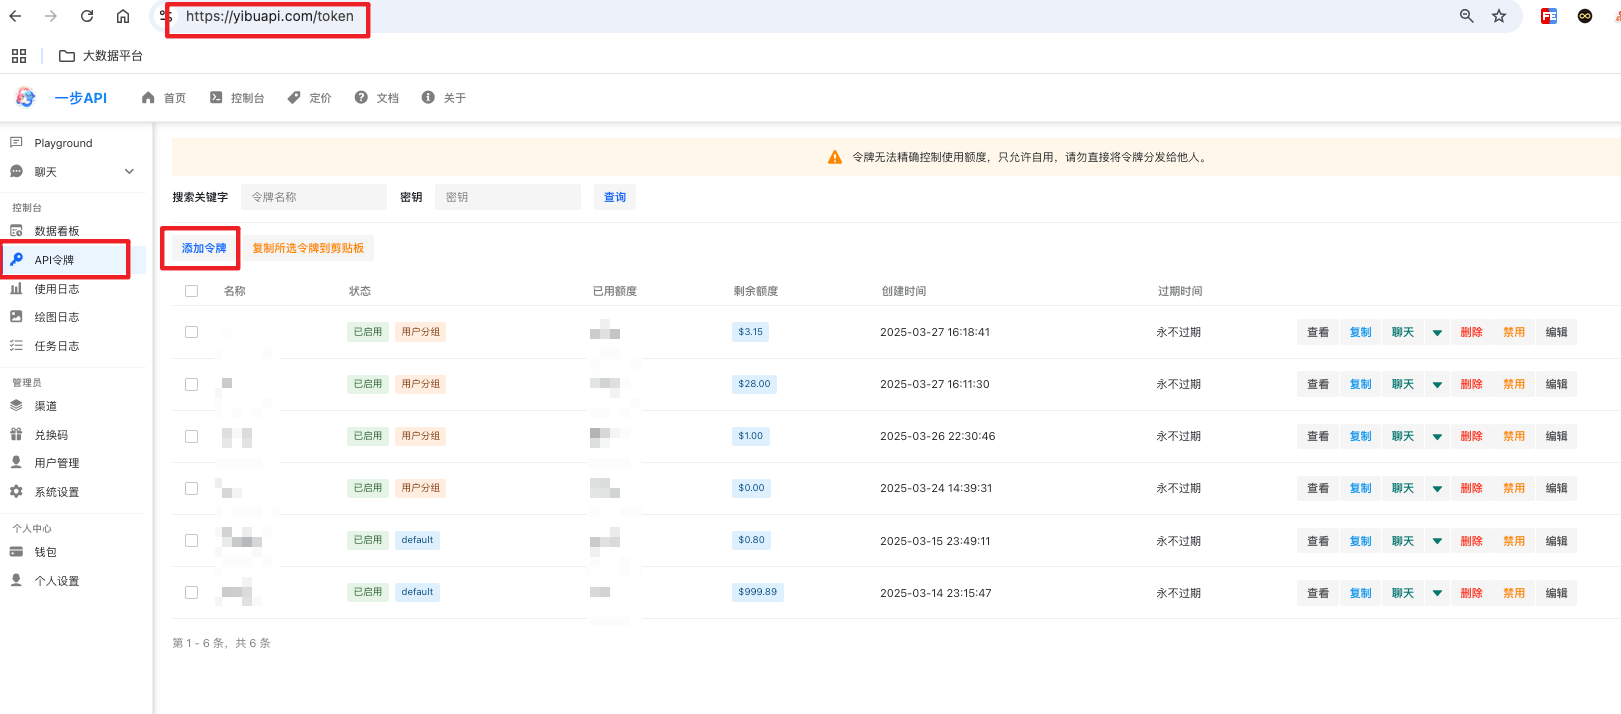
Task: Open browser home page icon
Action: [123, 16]
